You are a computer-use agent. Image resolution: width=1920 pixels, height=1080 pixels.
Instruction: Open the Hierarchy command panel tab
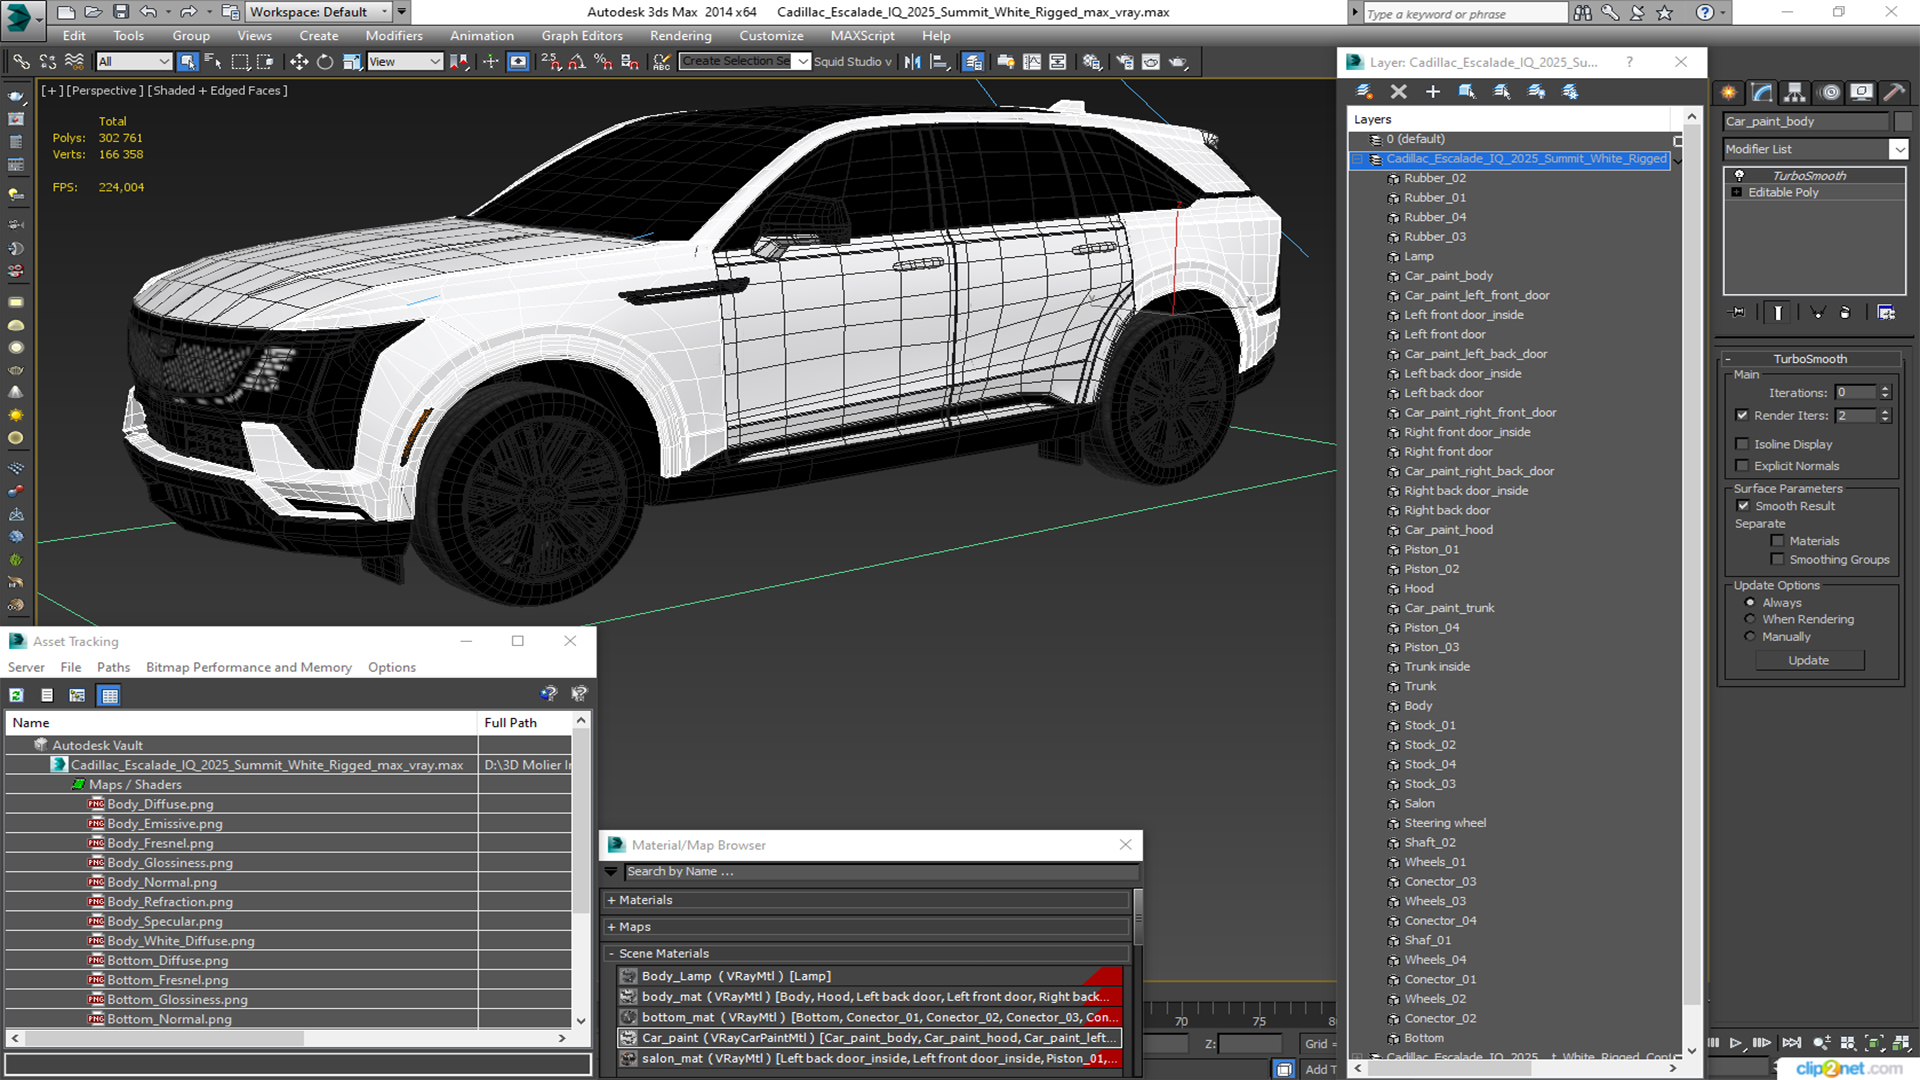coord(1795,92)
